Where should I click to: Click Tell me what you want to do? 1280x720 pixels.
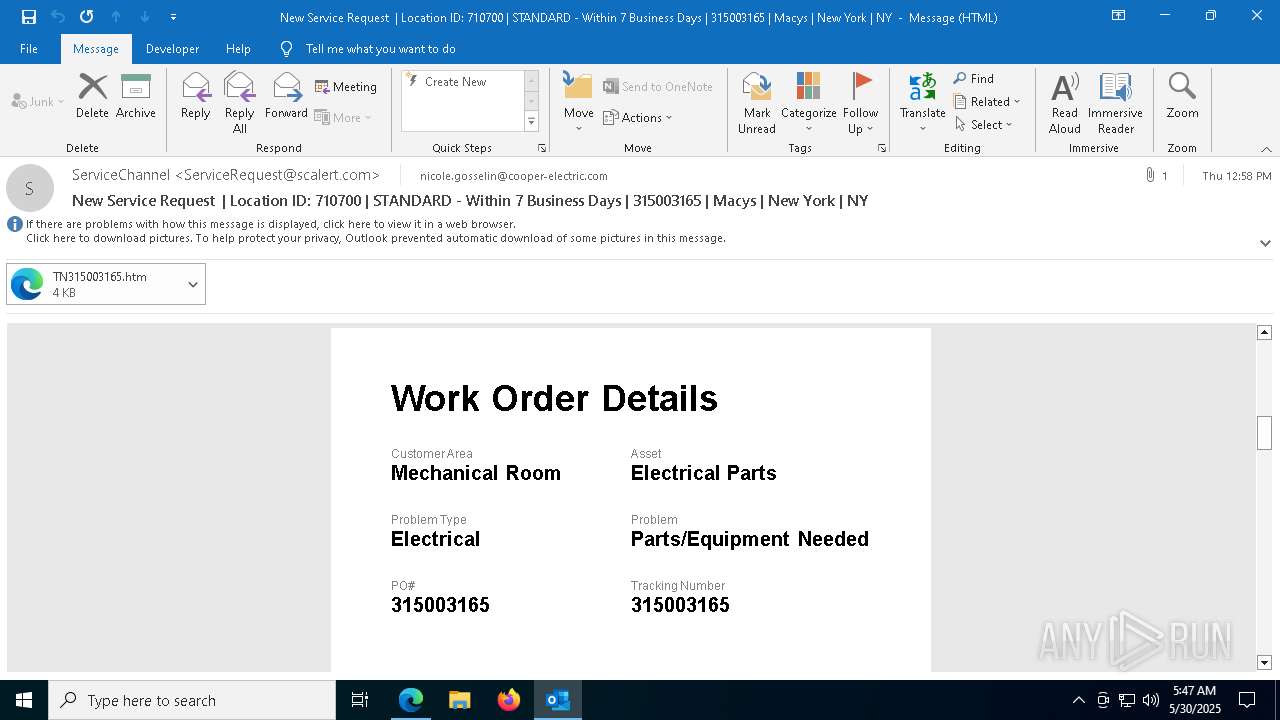coord(380,49)
